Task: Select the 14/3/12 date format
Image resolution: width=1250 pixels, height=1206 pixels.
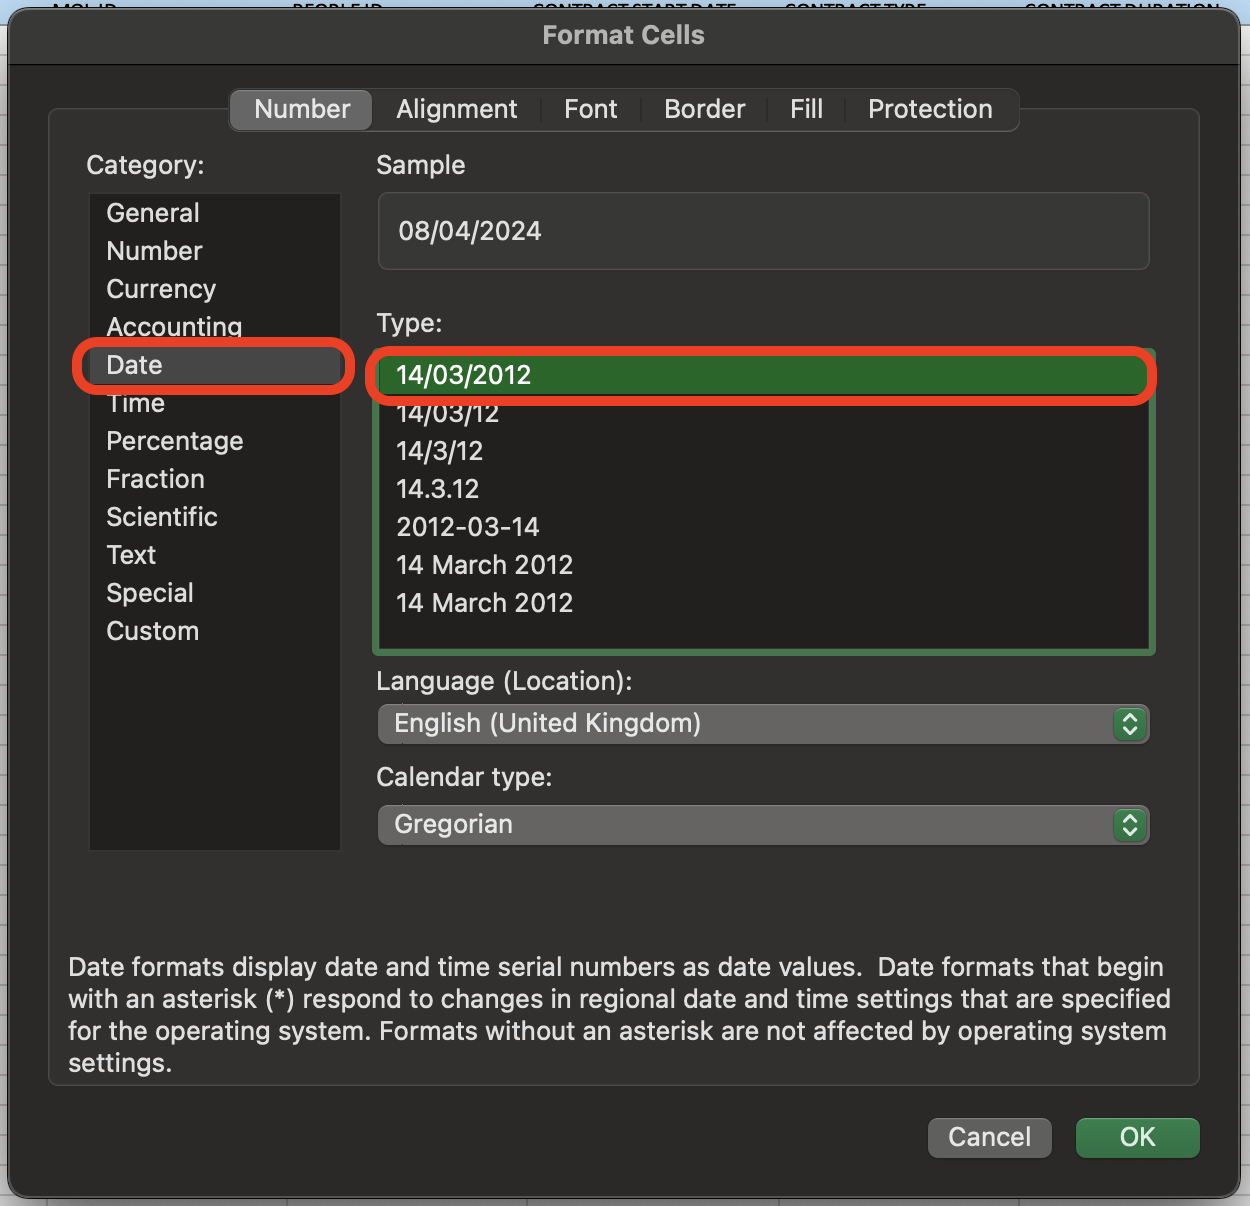Action: point(439,451)
